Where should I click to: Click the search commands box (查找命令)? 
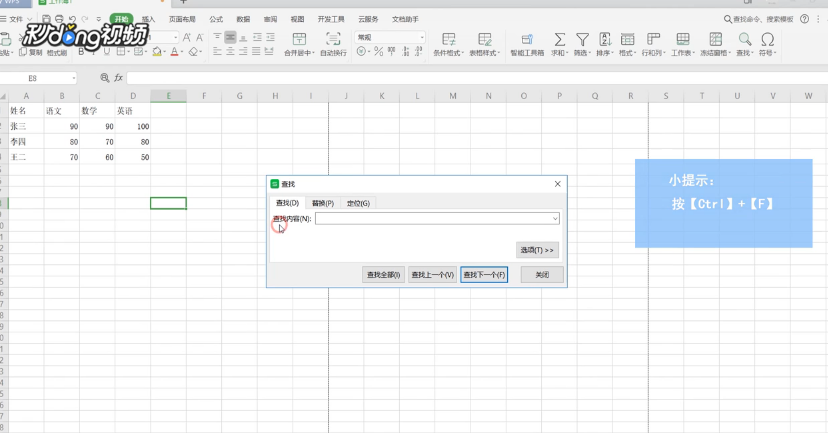pos(758,19)
